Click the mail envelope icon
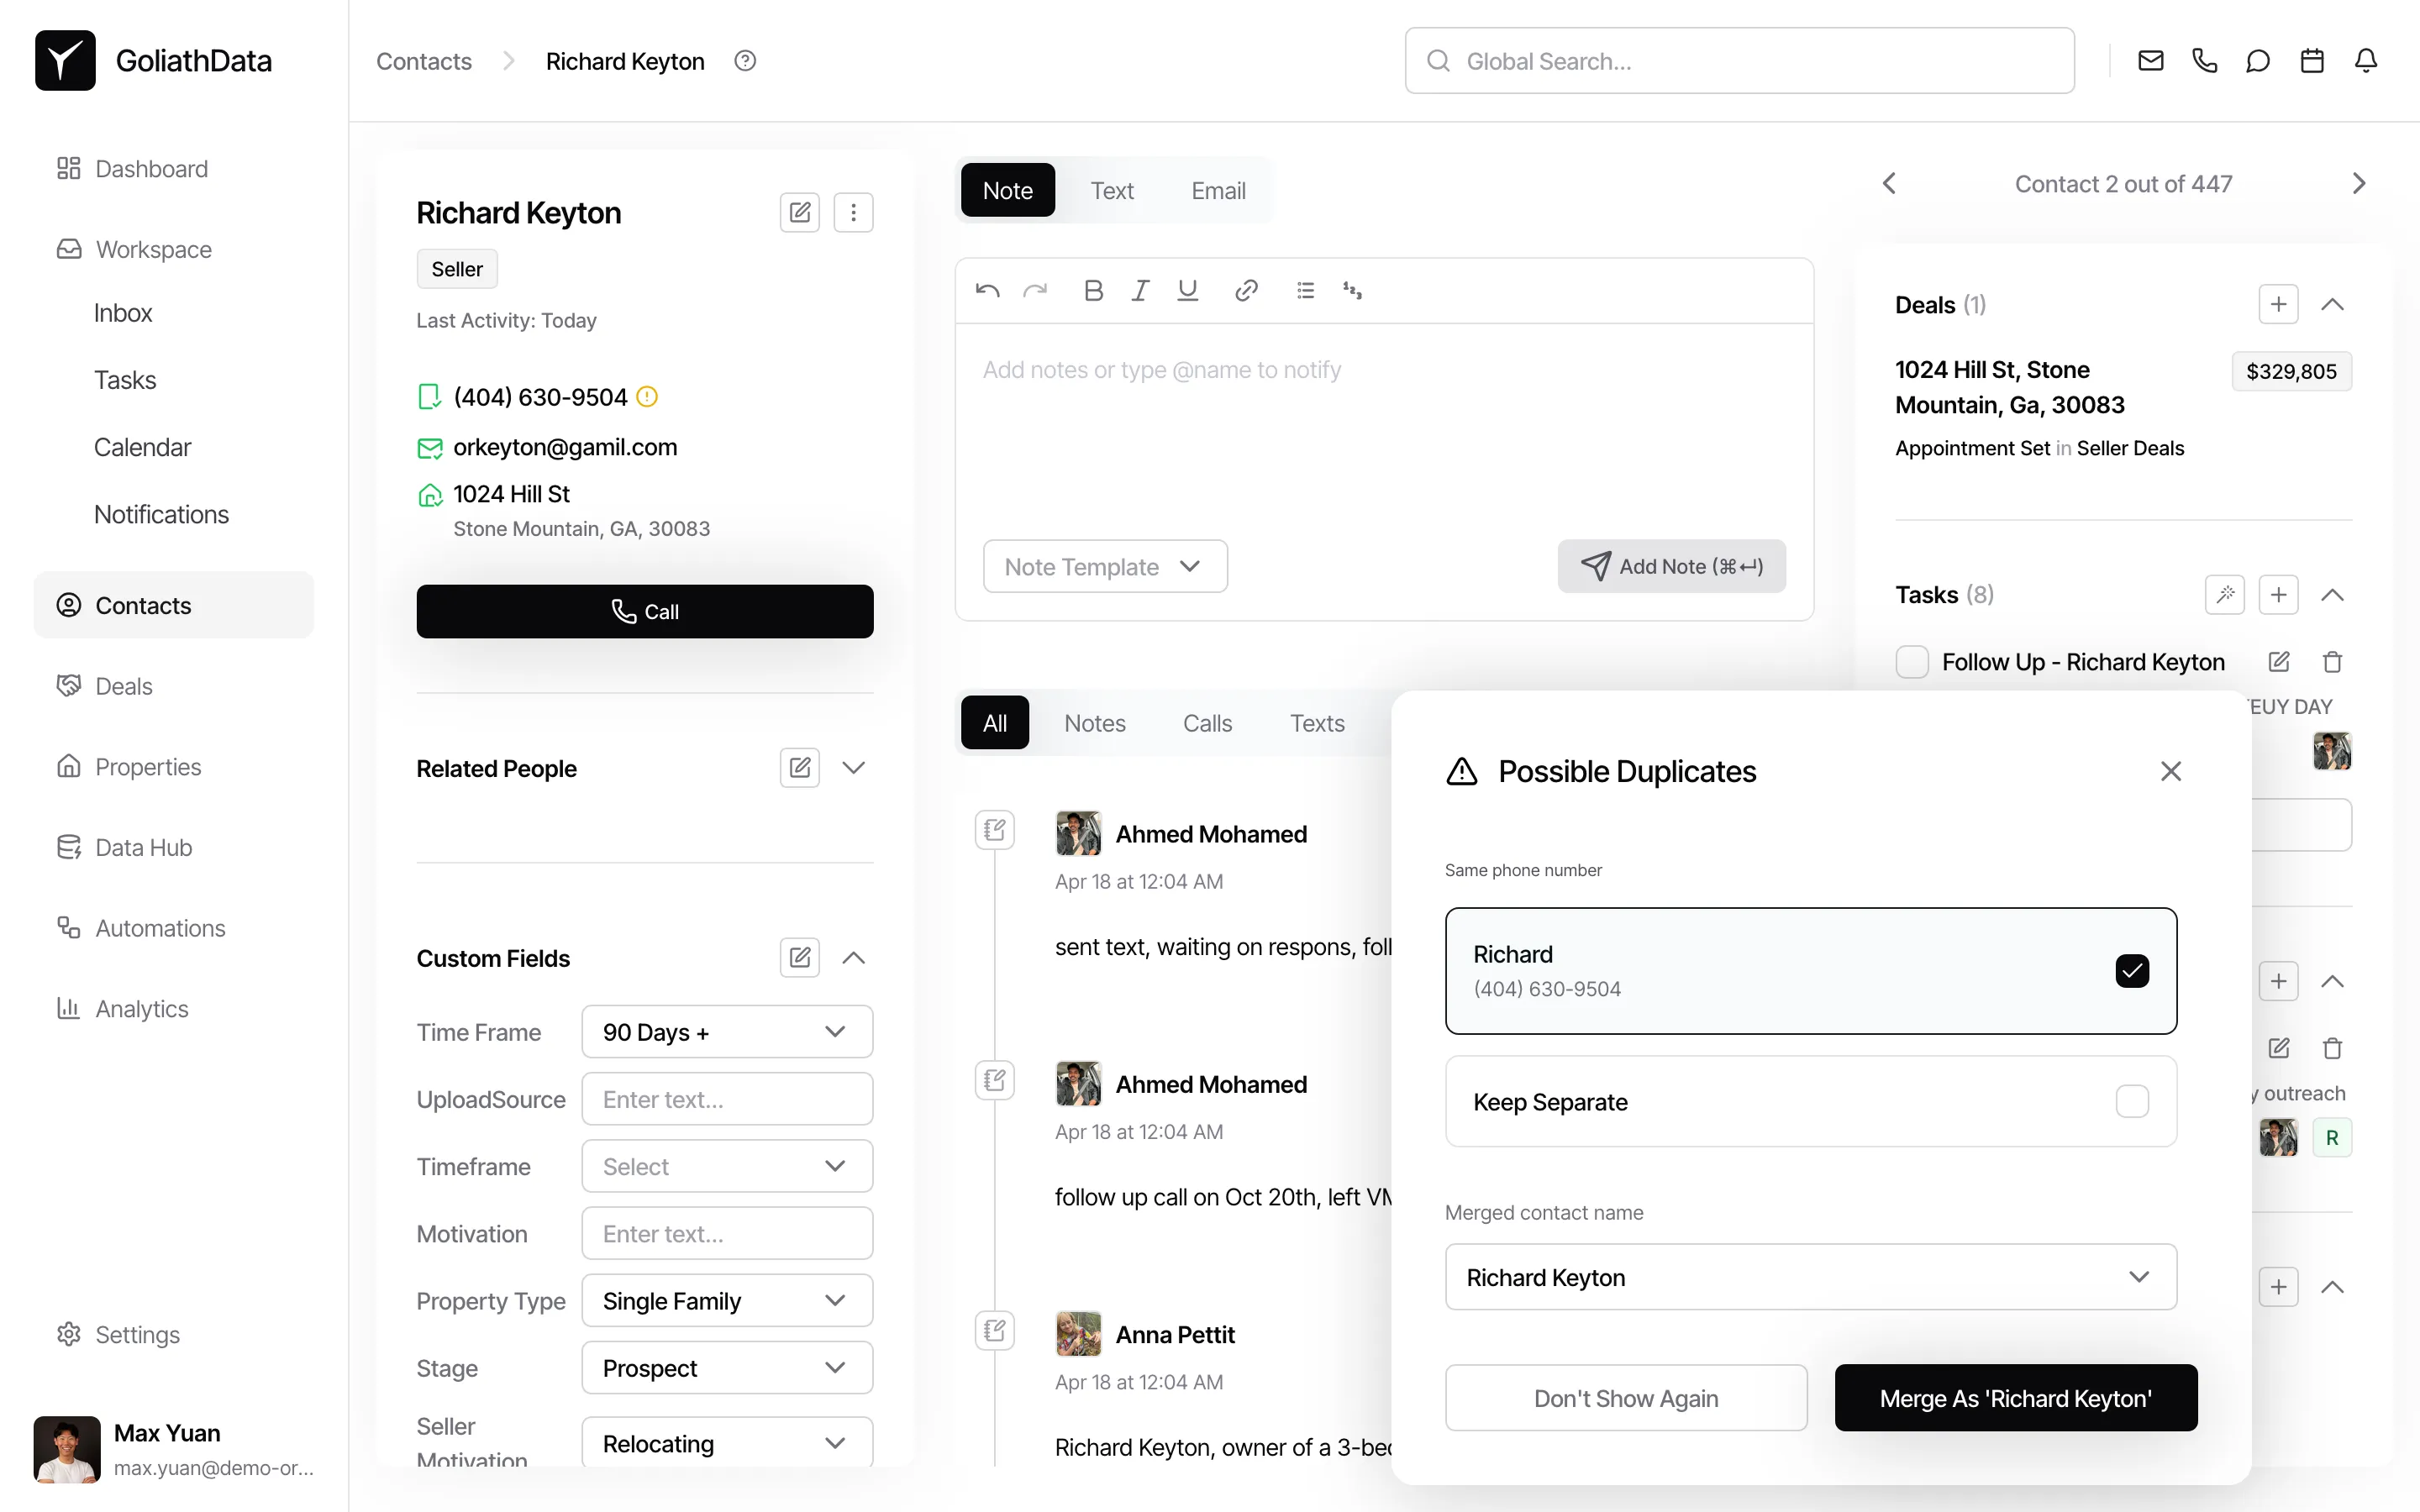Screen dimensions: 2420x1512 [x=2150, y=61]
